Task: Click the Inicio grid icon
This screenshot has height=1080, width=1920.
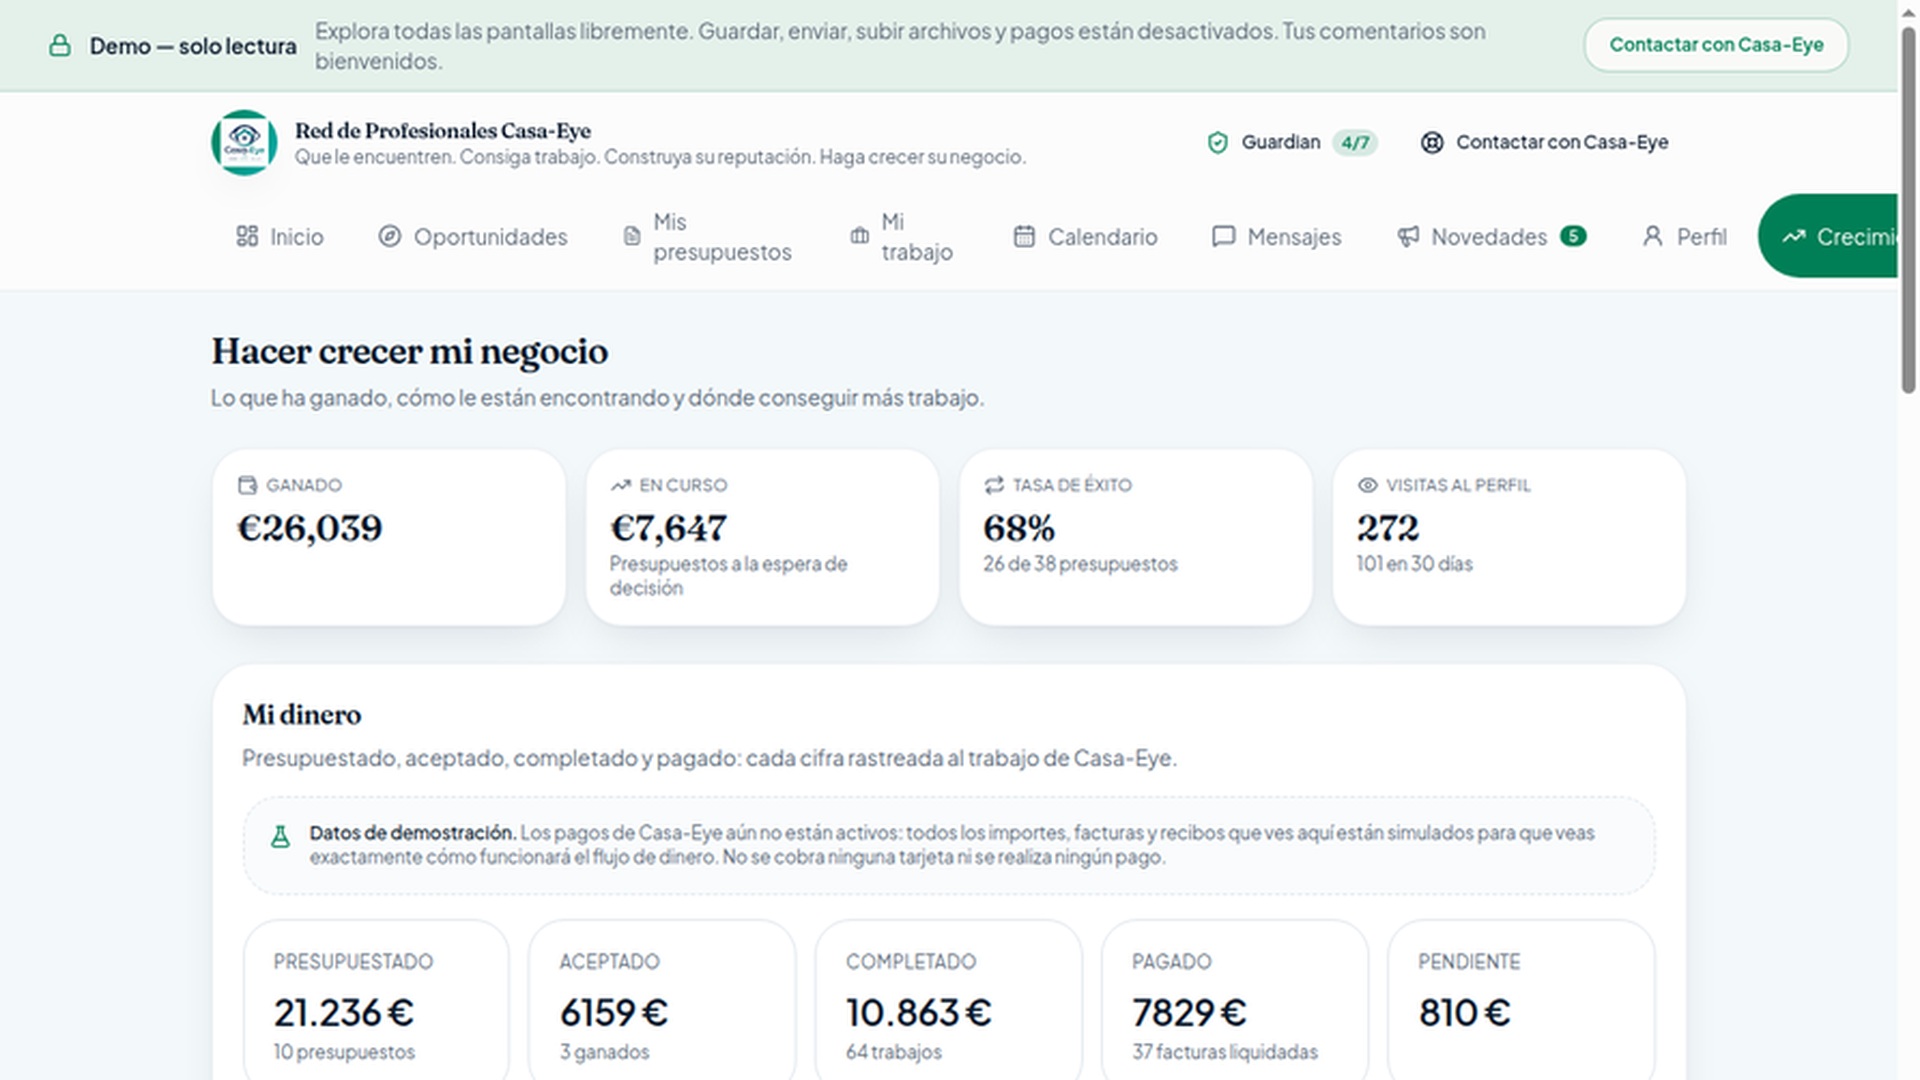Action: (x=247, y=236)
